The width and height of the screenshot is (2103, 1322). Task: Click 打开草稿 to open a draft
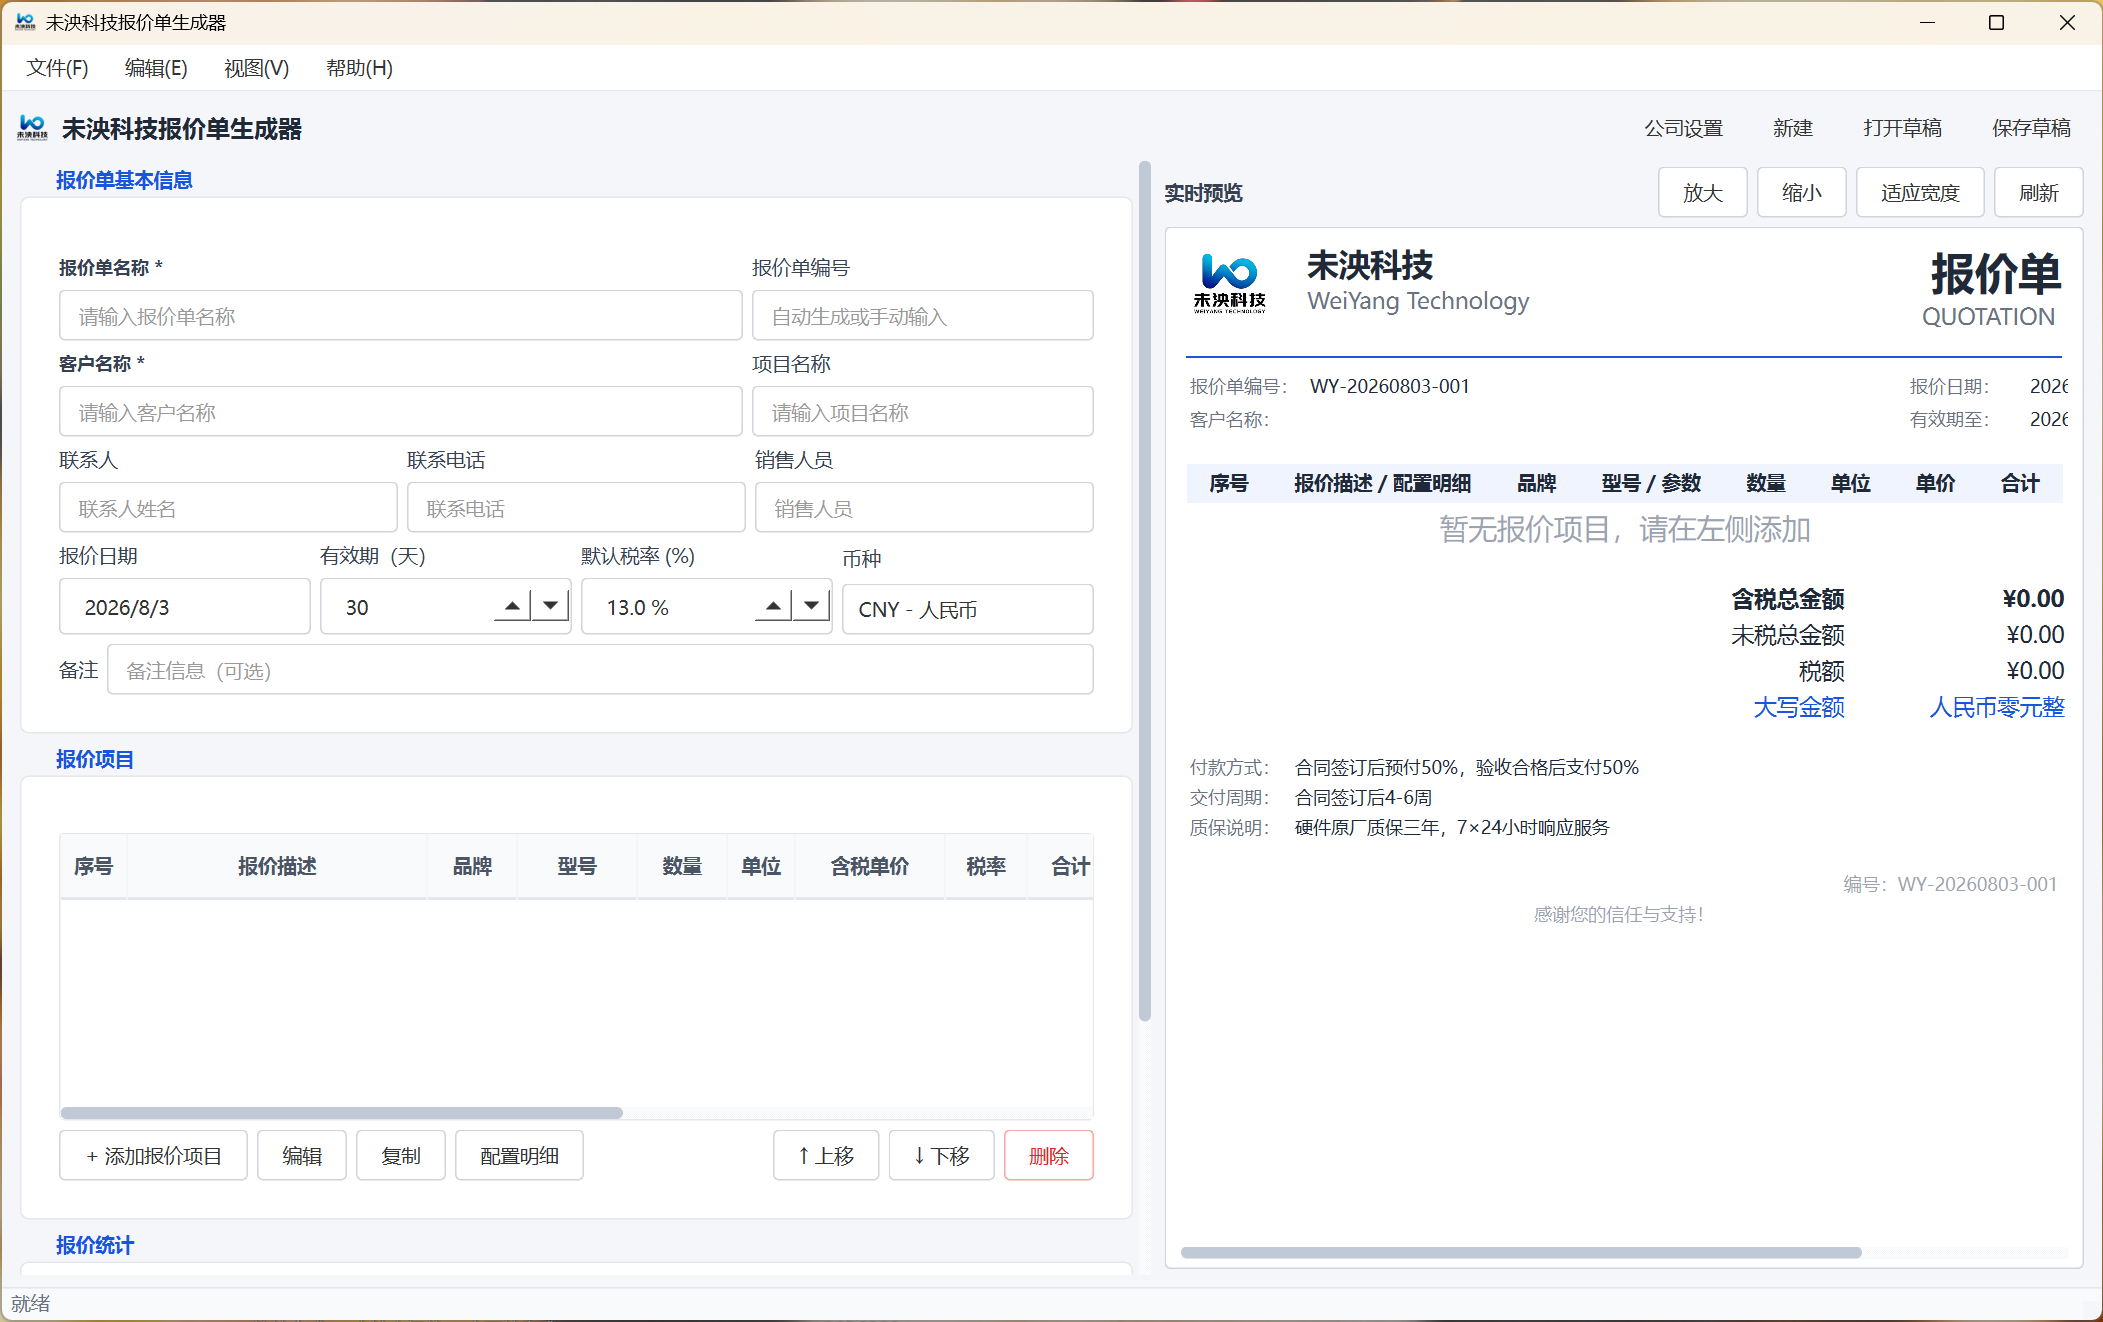(1902, 128)
